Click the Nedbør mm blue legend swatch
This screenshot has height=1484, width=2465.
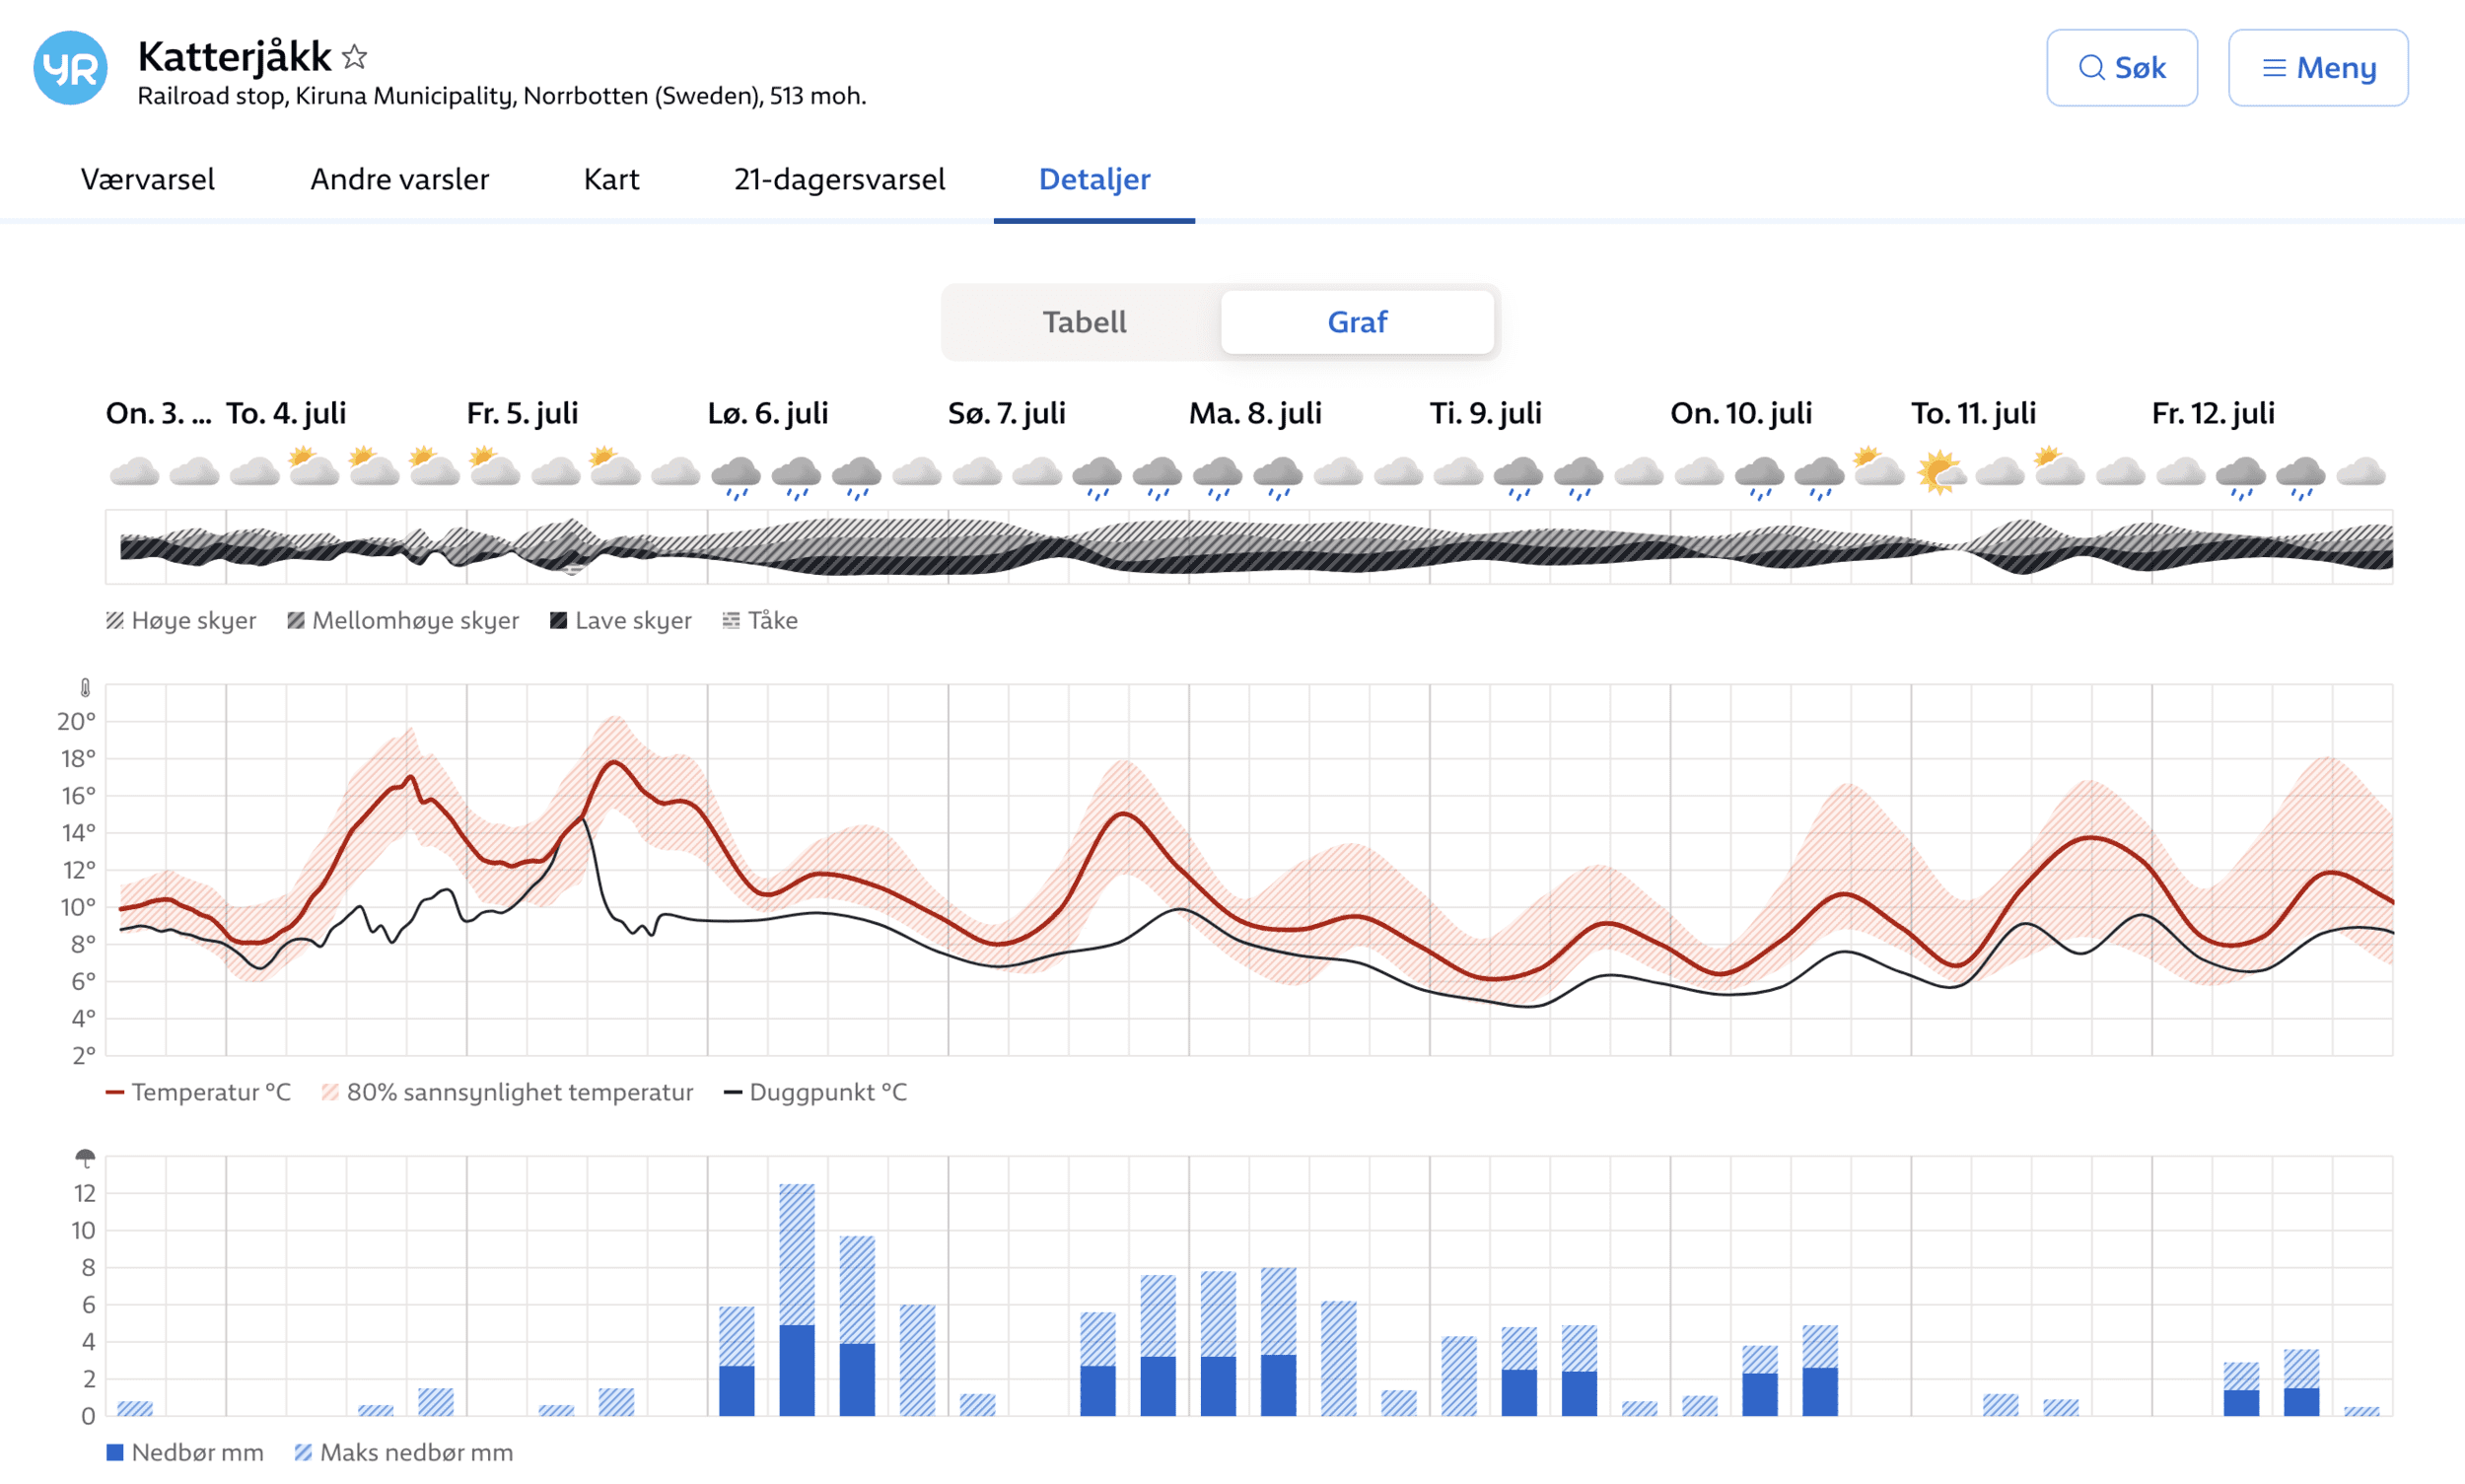coord(115,1452)
